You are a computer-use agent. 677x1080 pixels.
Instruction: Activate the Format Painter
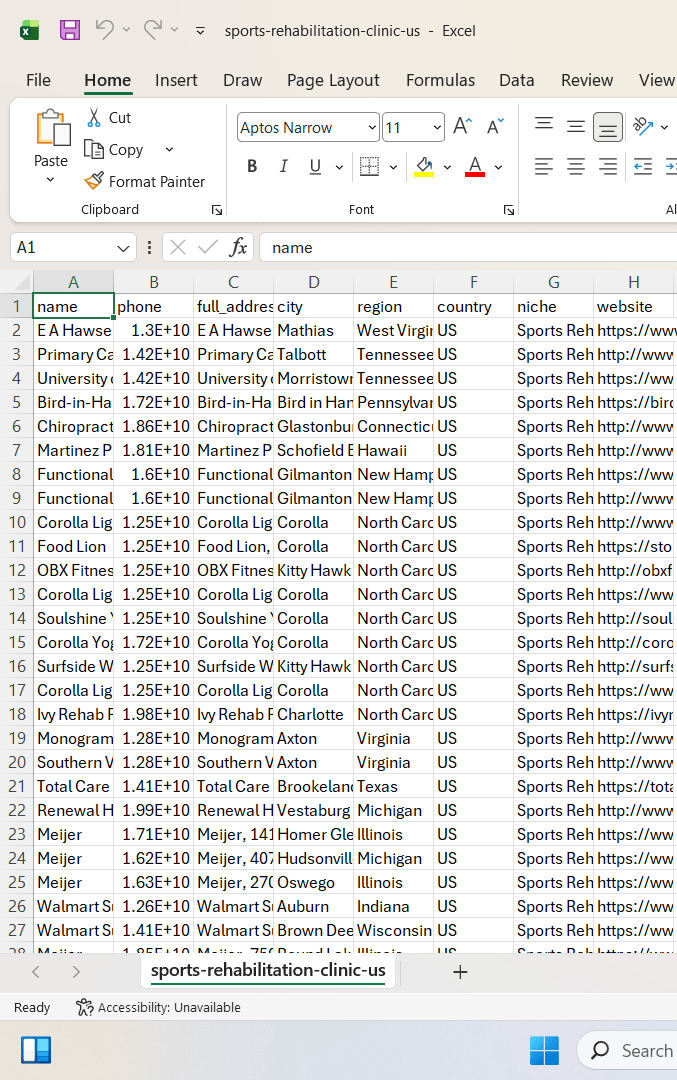click(145, 181)
